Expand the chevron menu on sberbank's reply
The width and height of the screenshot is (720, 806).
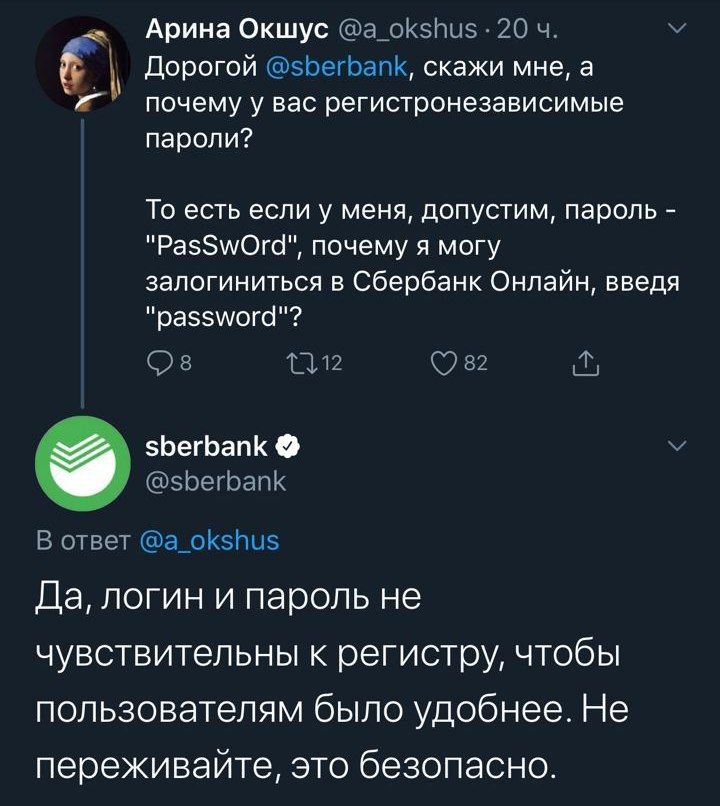(x=675, y=444)
